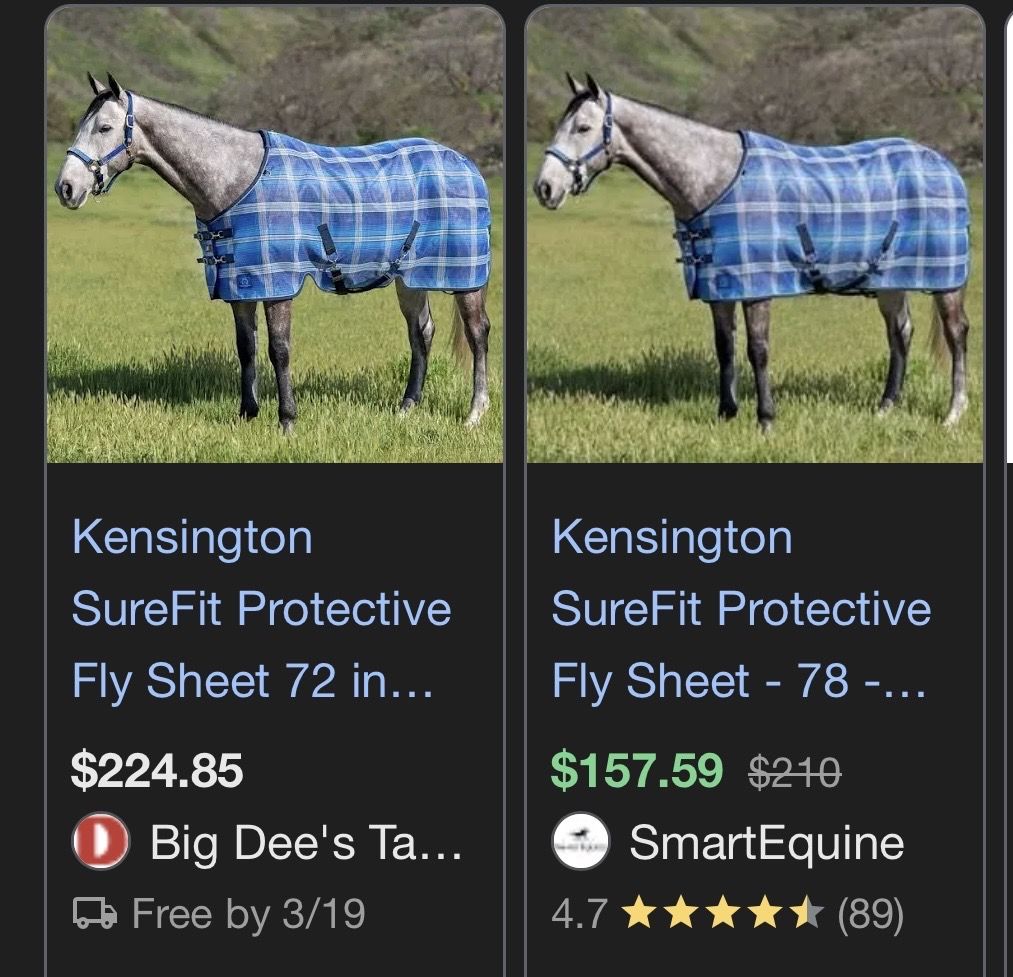
Task: Click the Free by 3/19 delivery text
Action: [248, 912]
